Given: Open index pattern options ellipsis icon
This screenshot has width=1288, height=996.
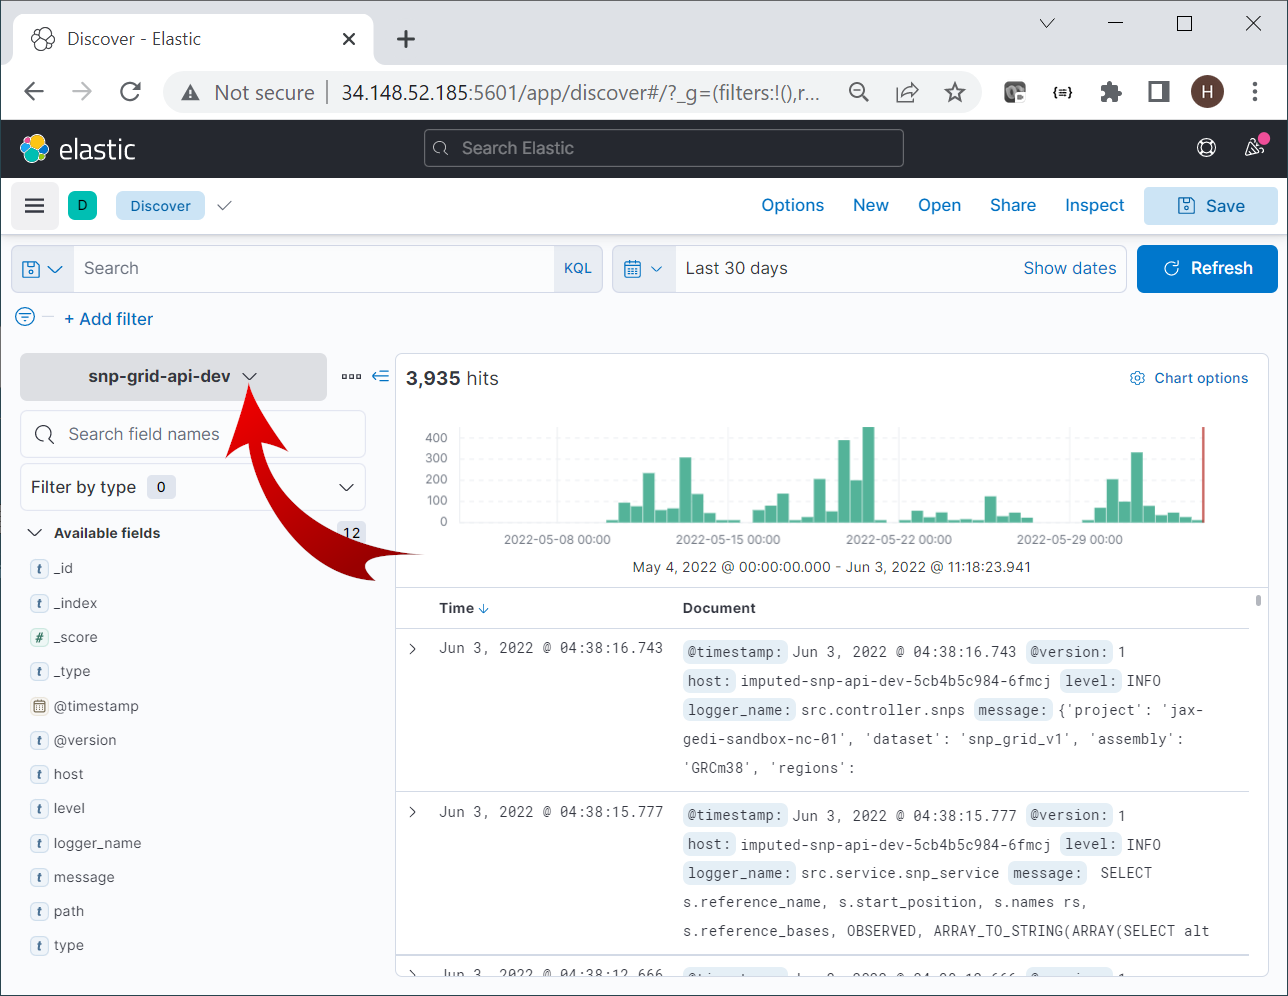Looking at the screenshot, I should [351, 377].
